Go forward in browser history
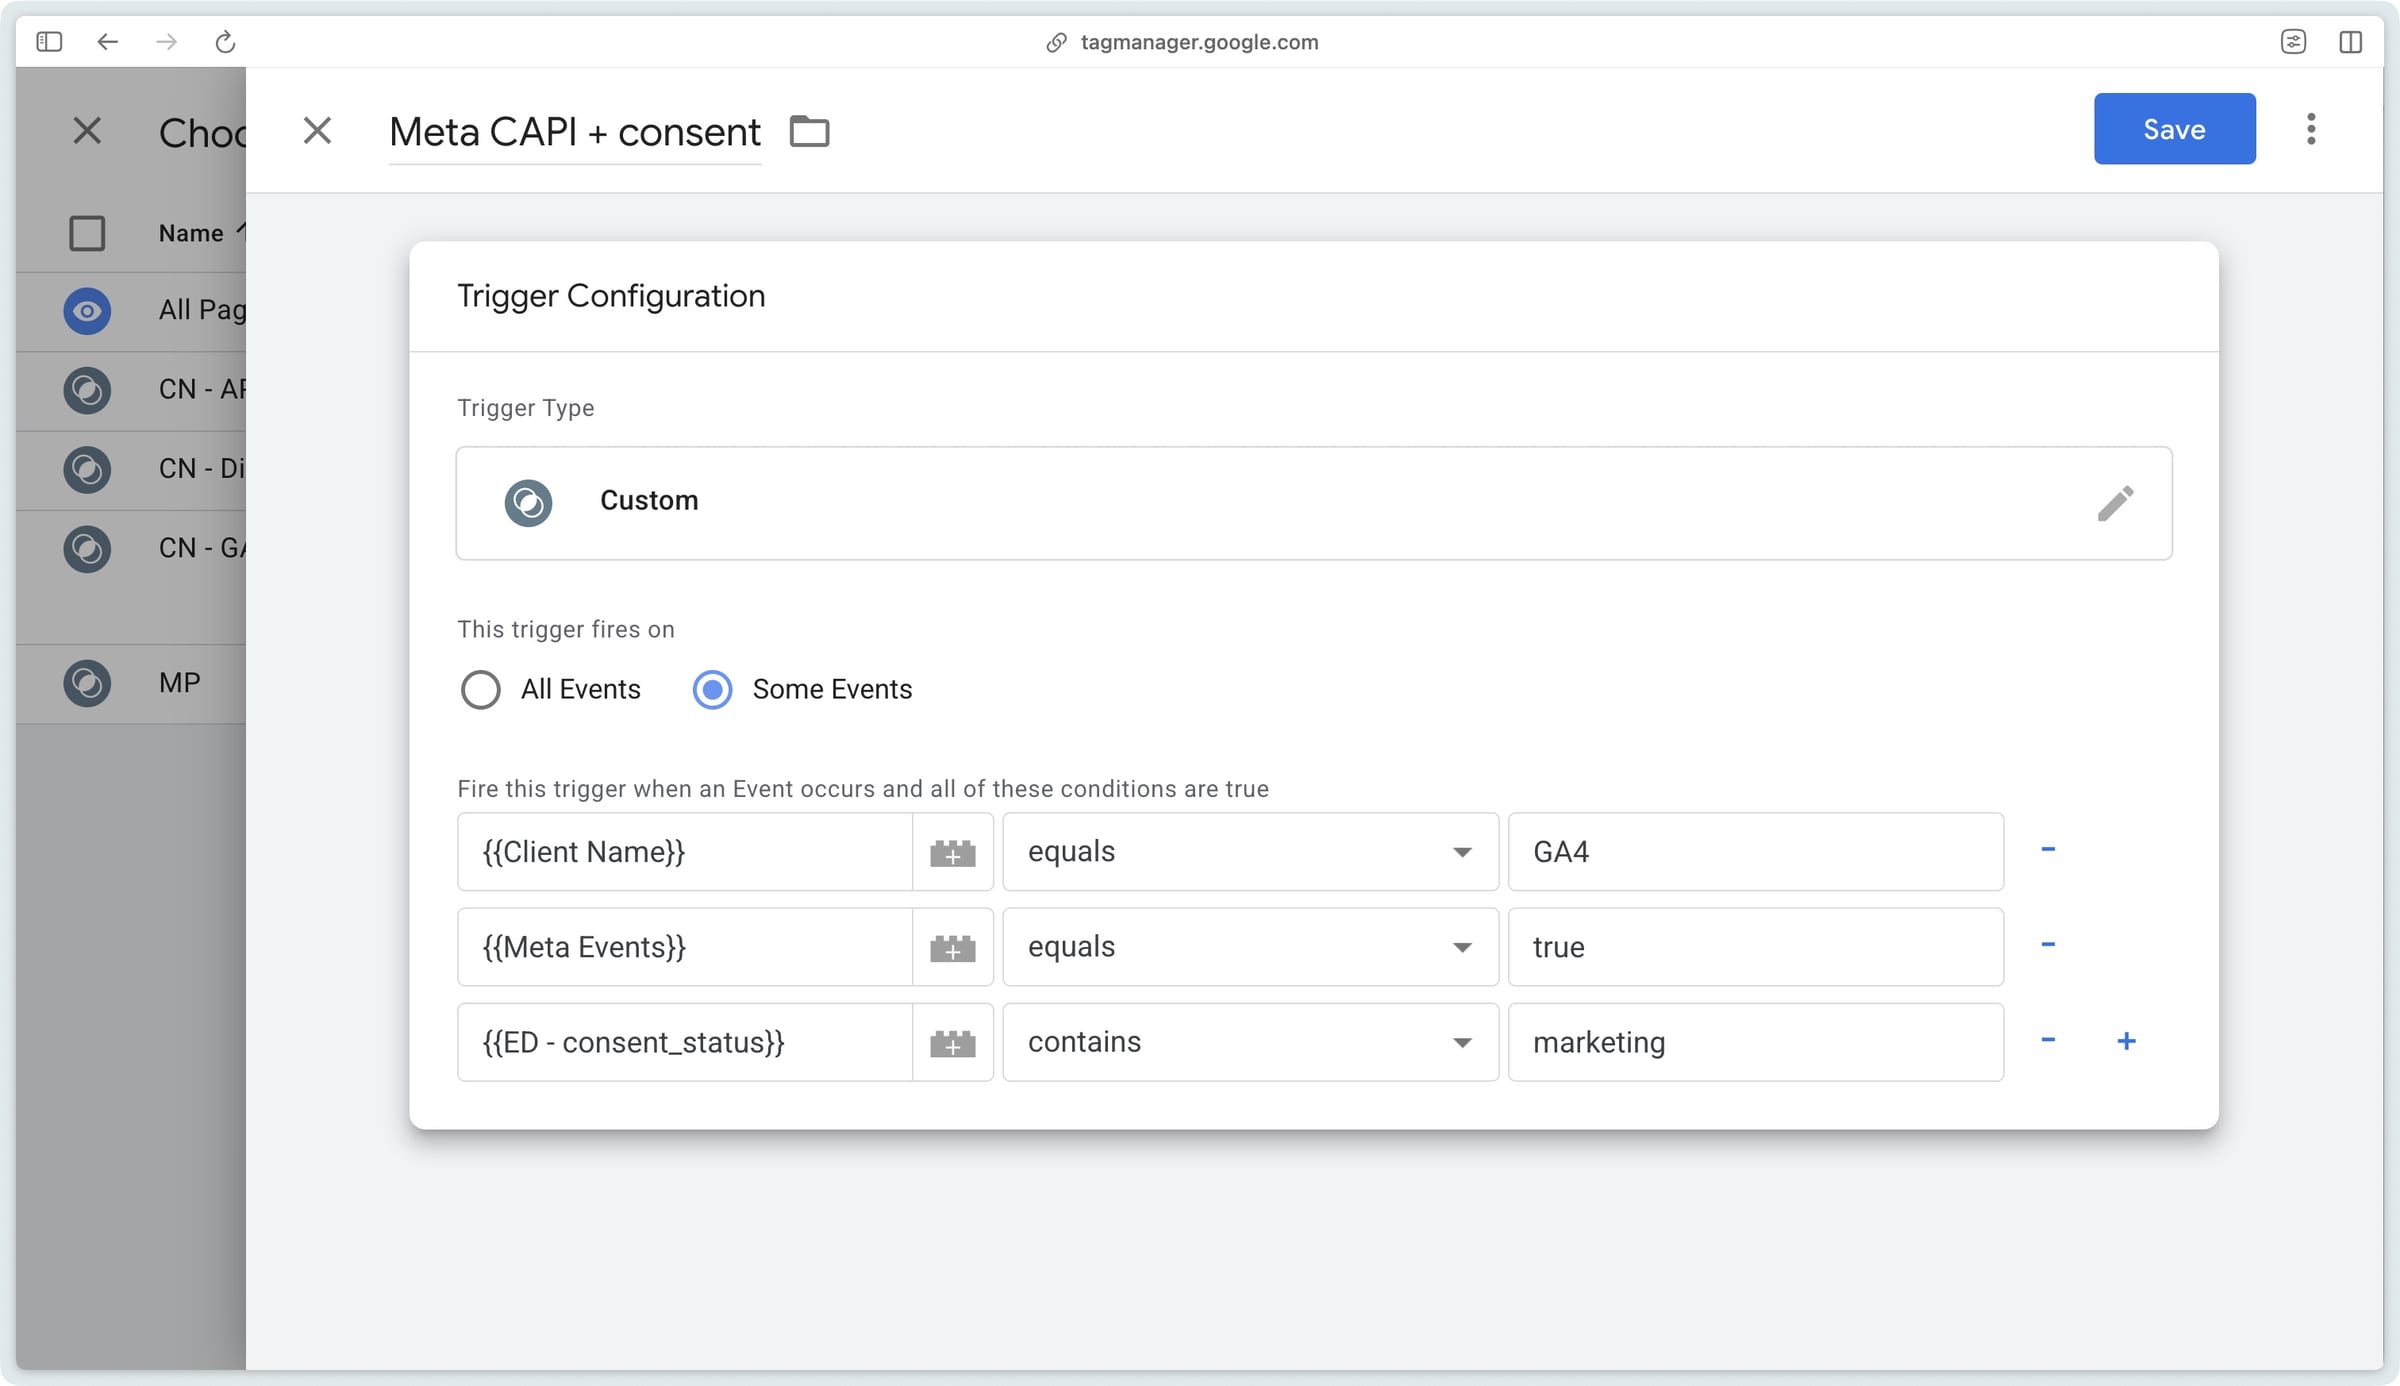 [166, 42]
